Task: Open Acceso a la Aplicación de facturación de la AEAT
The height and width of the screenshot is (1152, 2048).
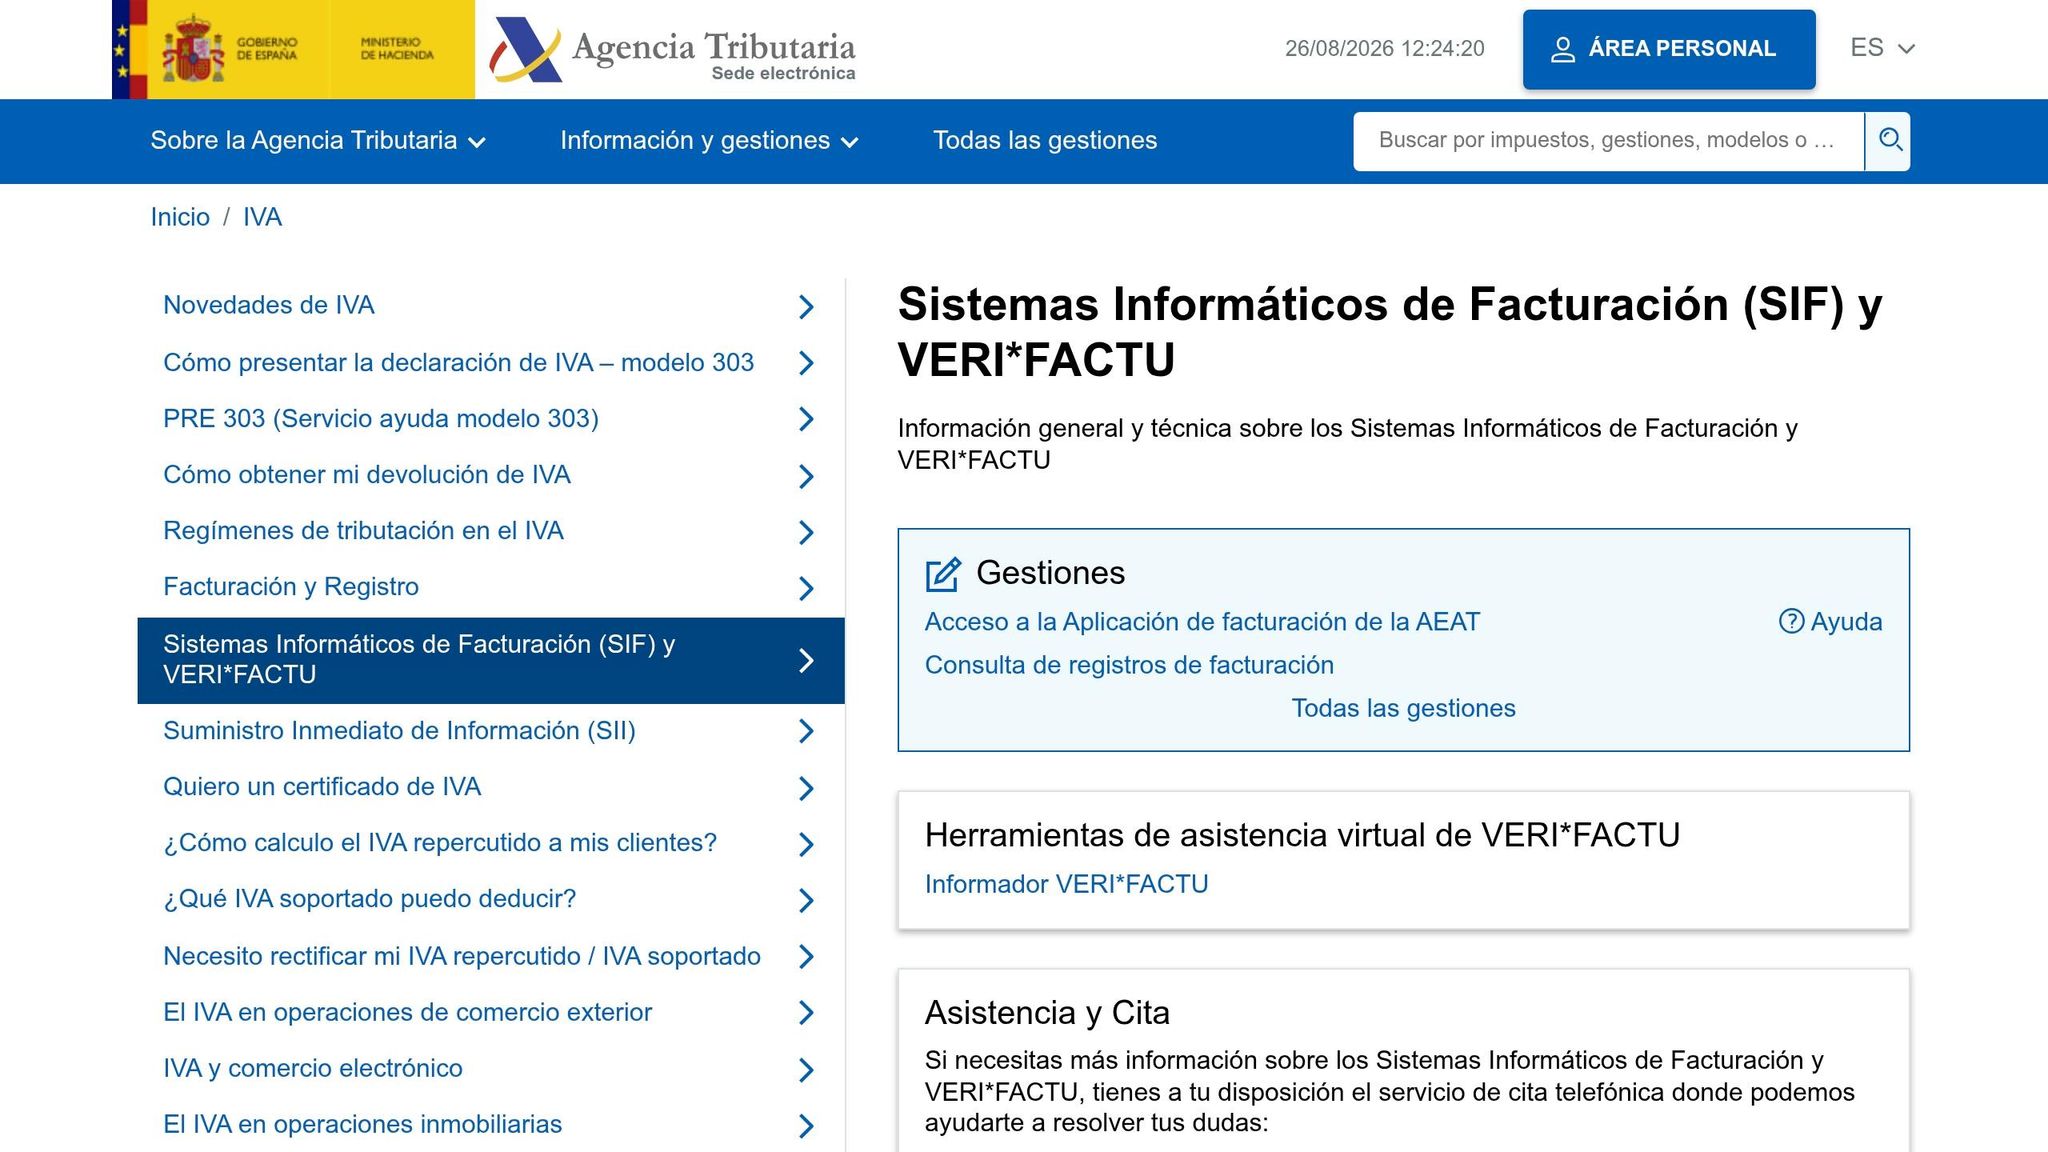Action: click(1202, 622)
